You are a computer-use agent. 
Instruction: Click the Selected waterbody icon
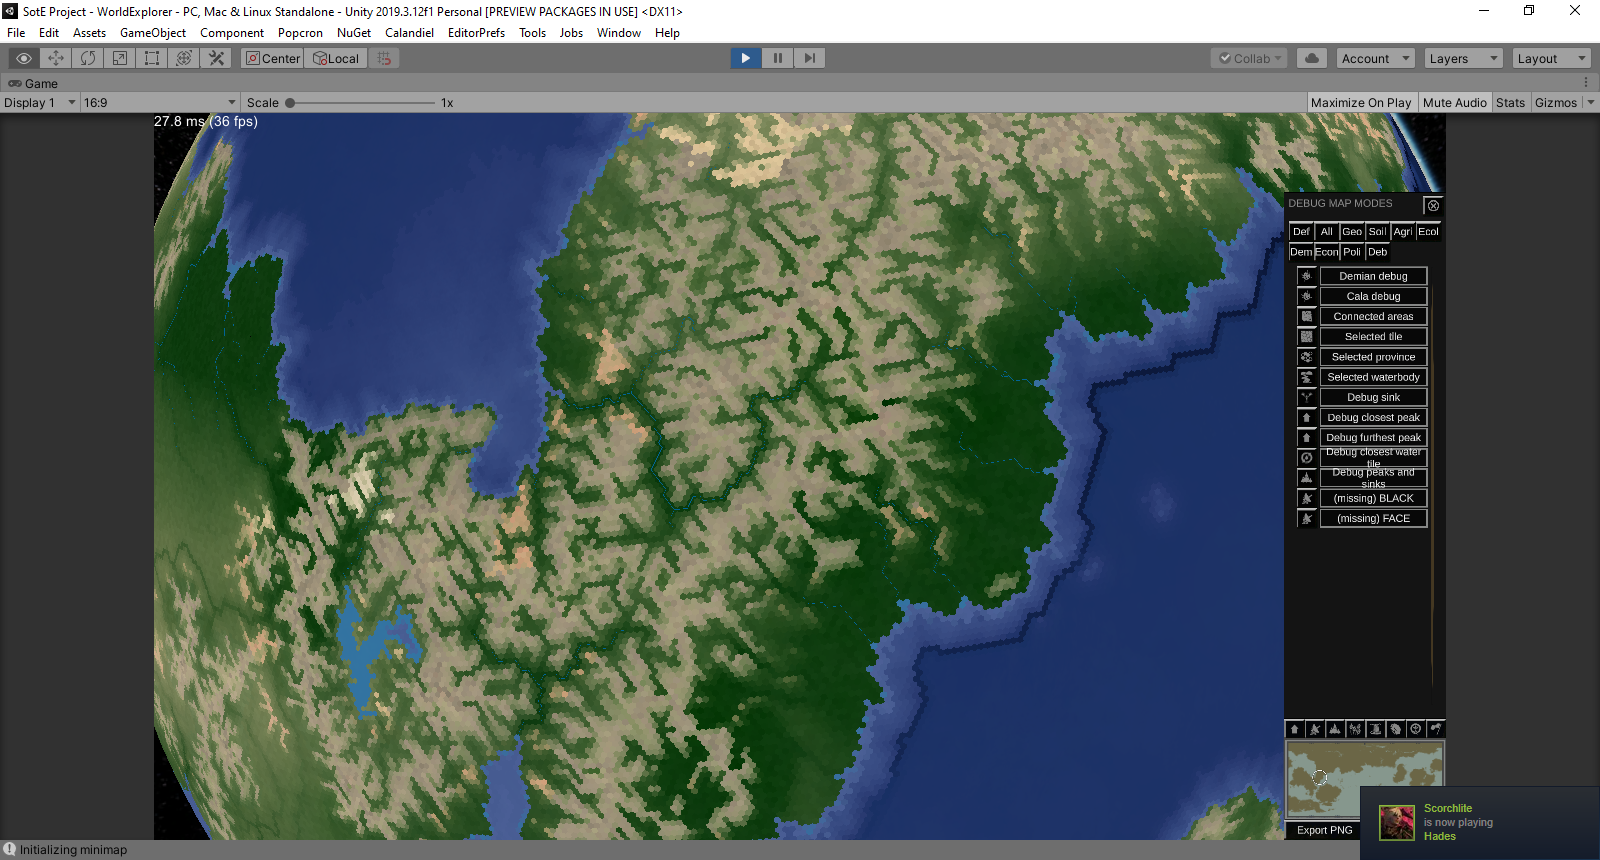coord(1306,377)
